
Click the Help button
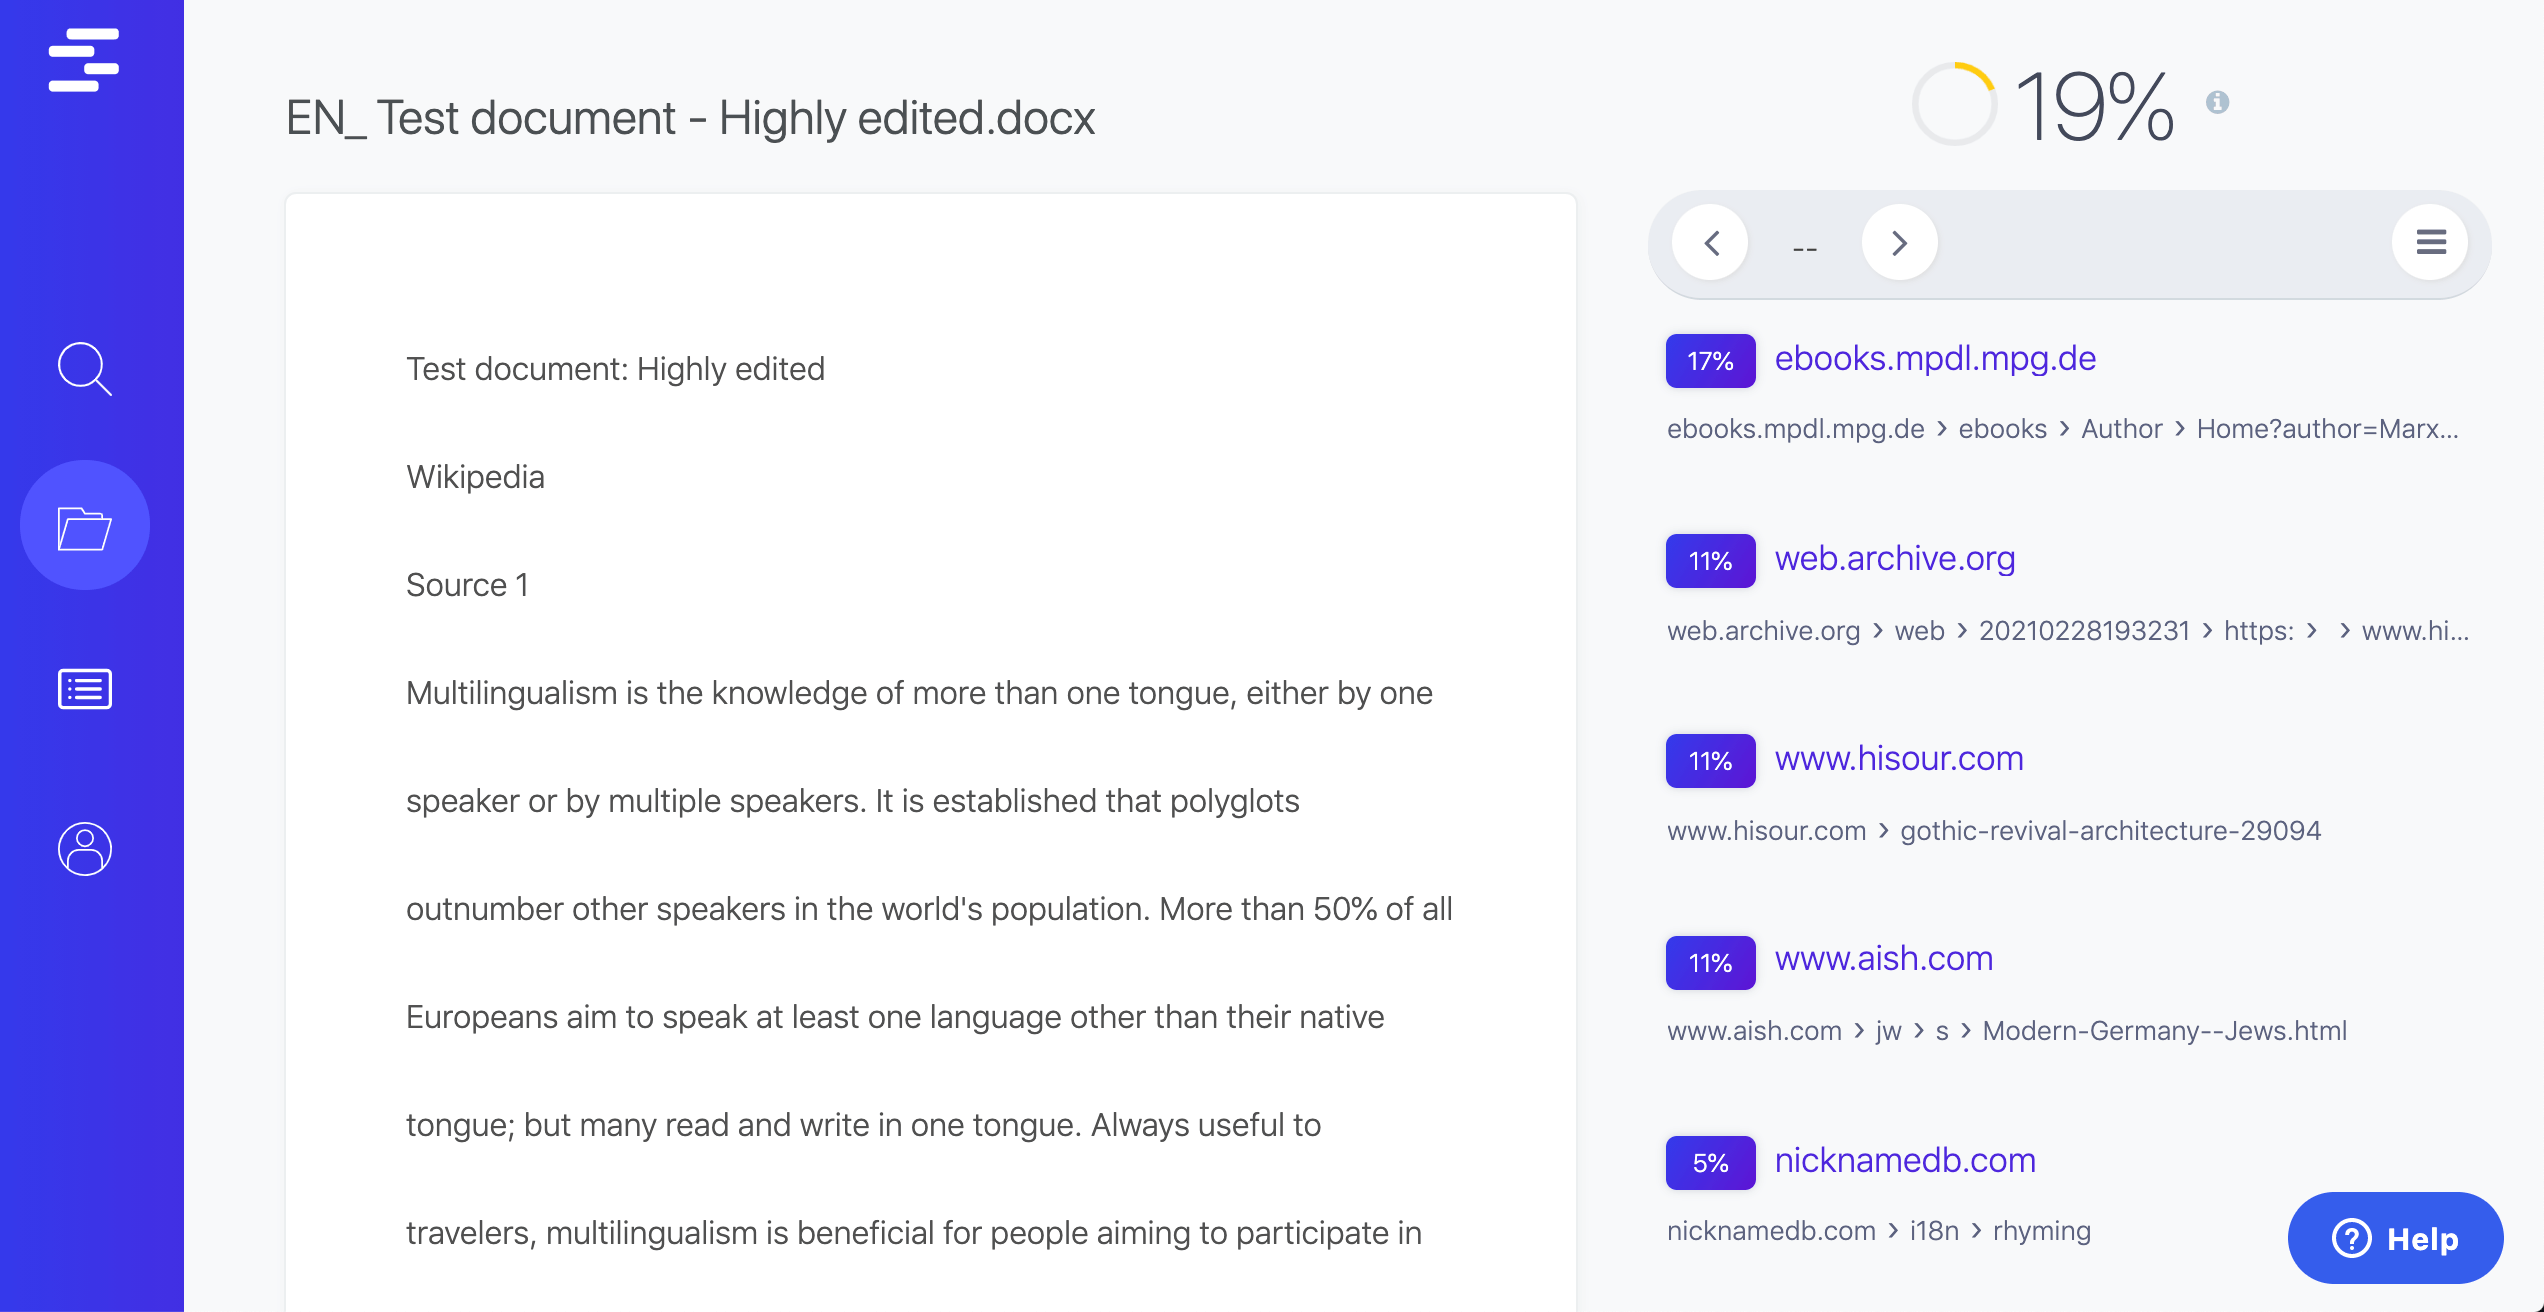(2395, 1238)
